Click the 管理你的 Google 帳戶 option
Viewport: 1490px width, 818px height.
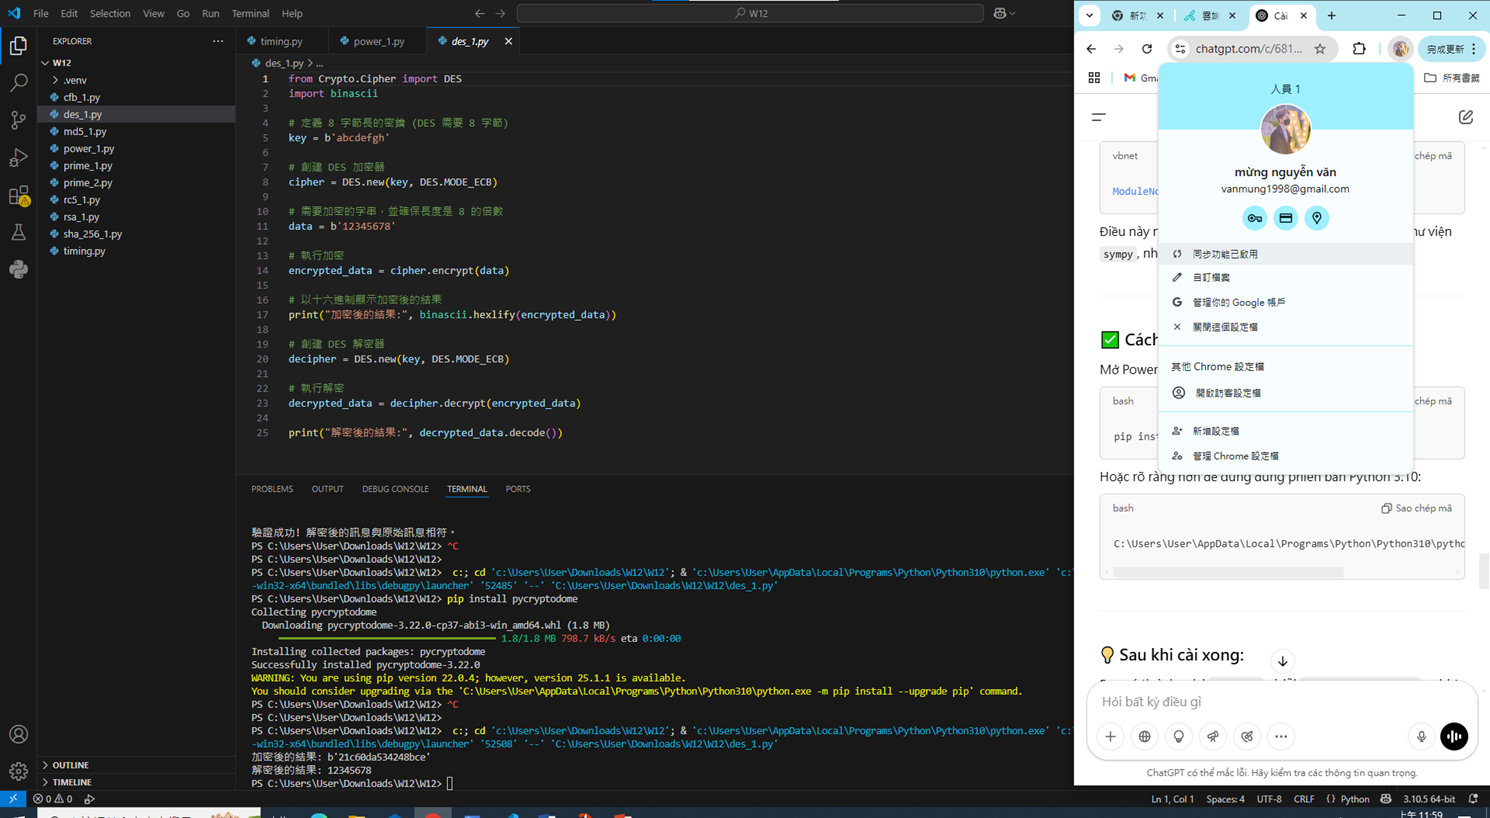1239,302
